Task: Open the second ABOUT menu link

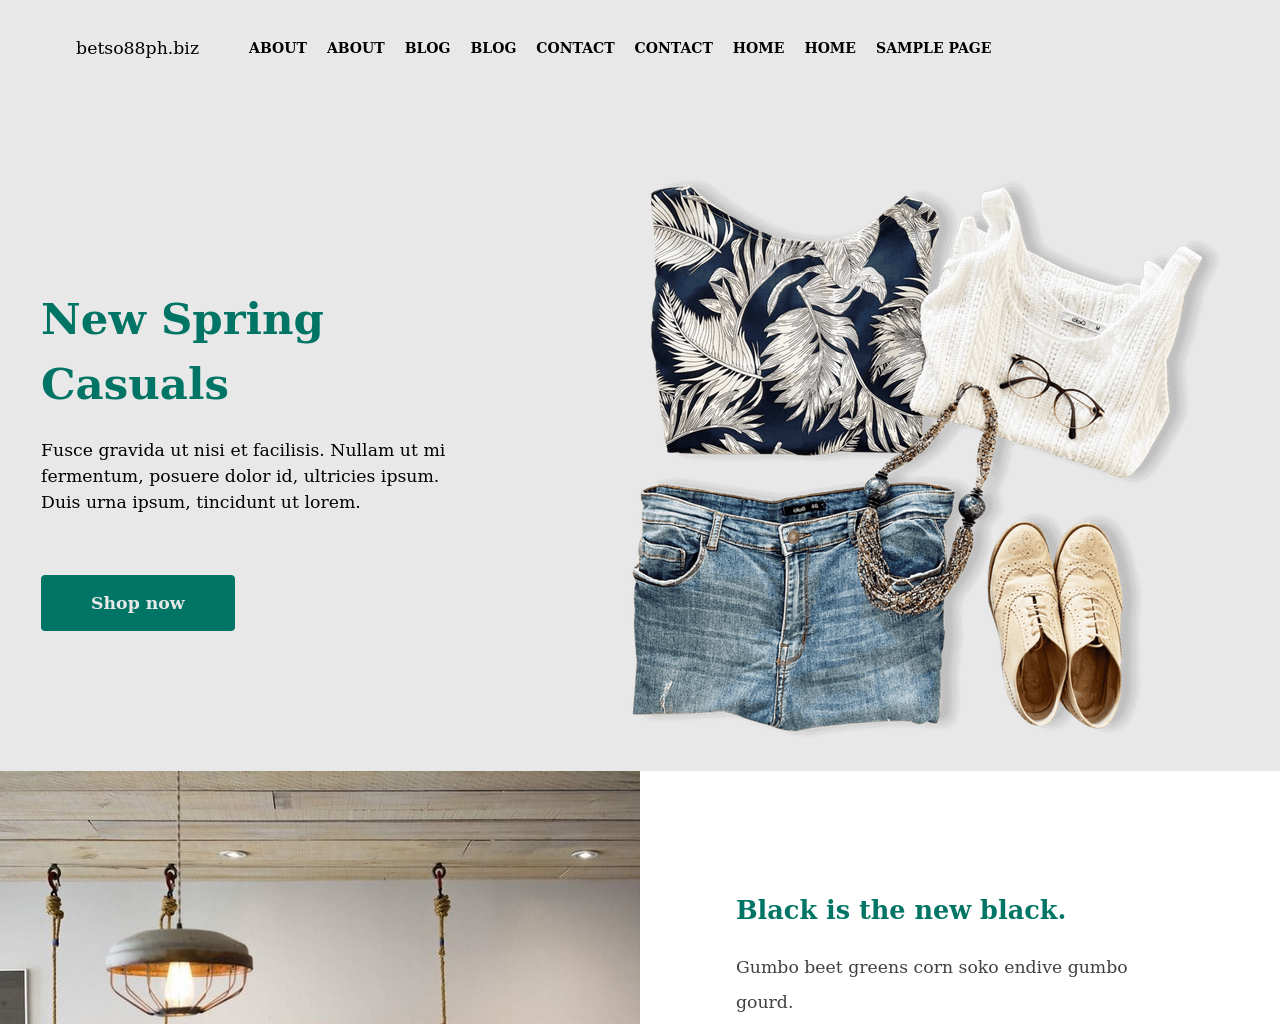Action: coord(356,48)
